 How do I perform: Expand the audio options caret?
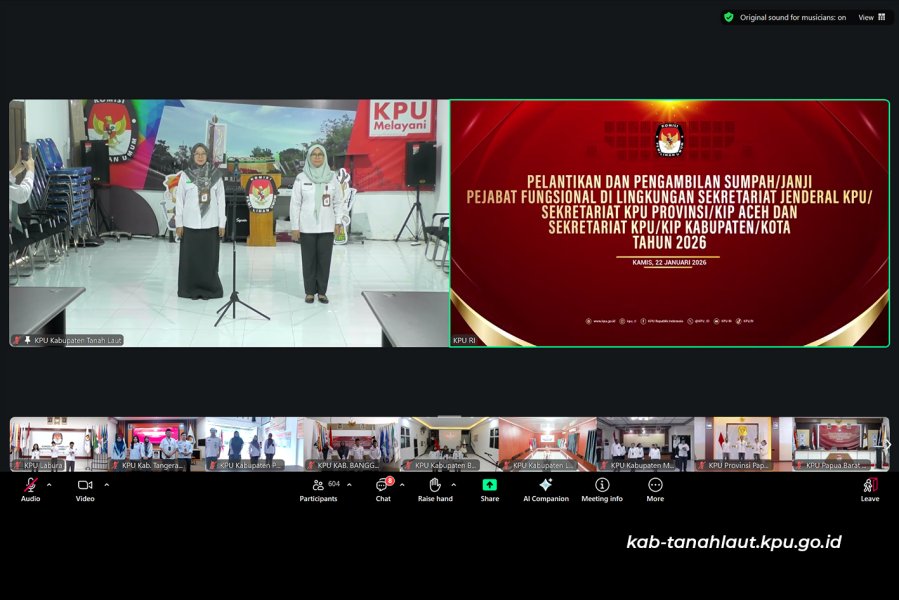pyautogui.click(x=49, y=485)
